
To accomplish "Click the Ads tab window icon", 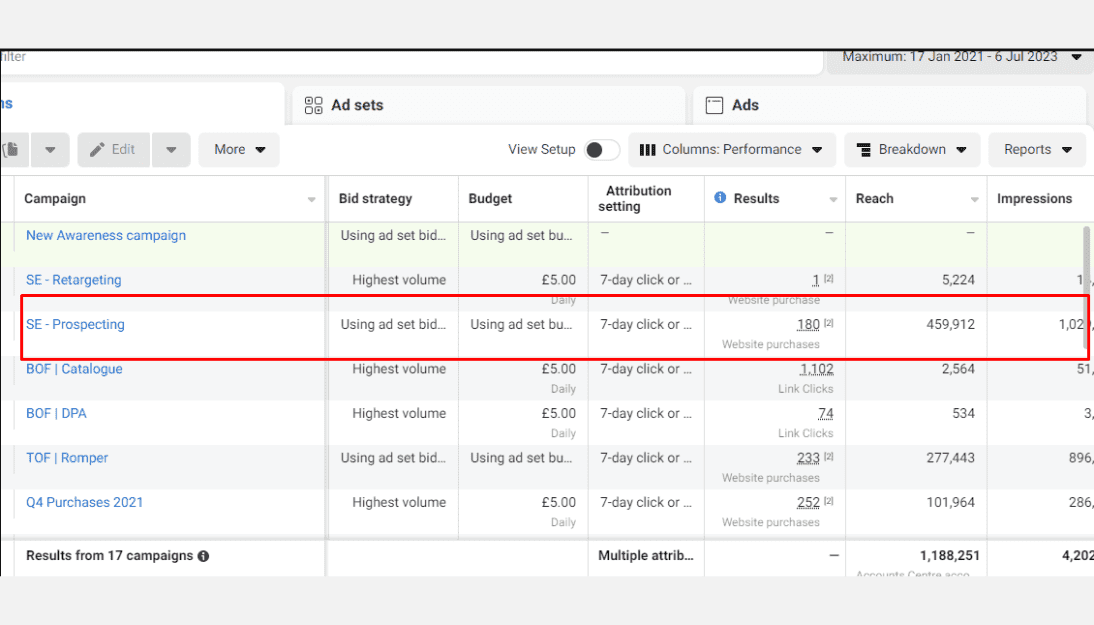I will point(715,105).
